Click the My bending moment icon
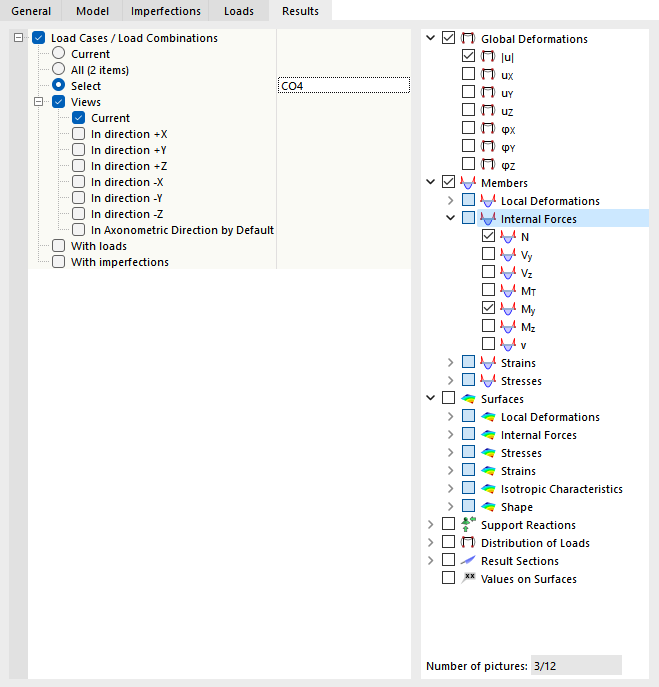The image size is (659, 687). [x=508, y=308]
